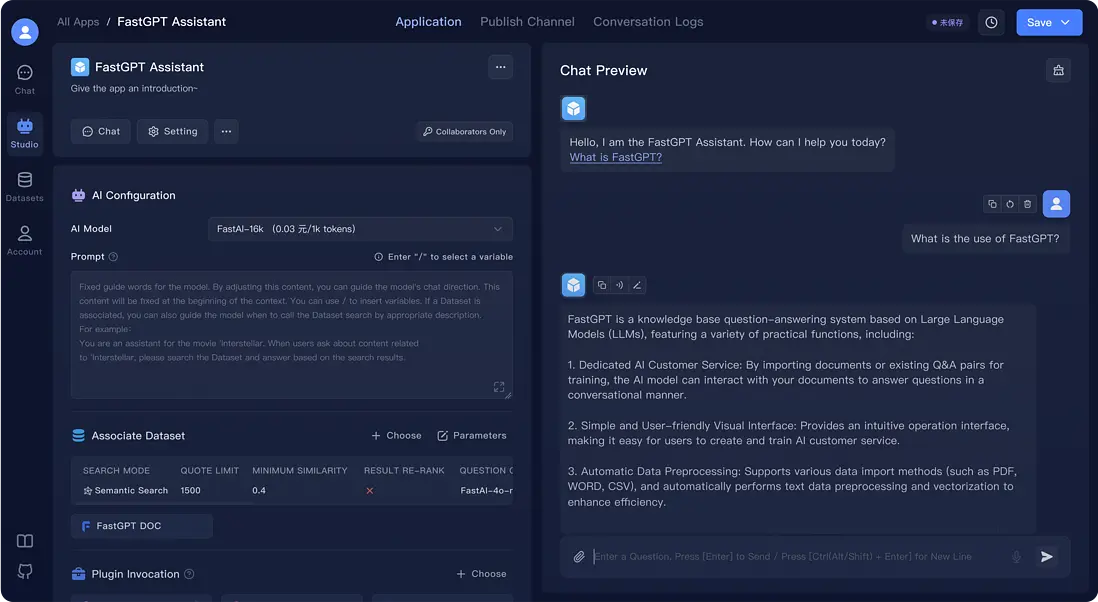Image resolution: width=1098 pixels, height=602 pixels.
Task: Go to All Apps breadcrumb
Action: click(x=78, y=22)
